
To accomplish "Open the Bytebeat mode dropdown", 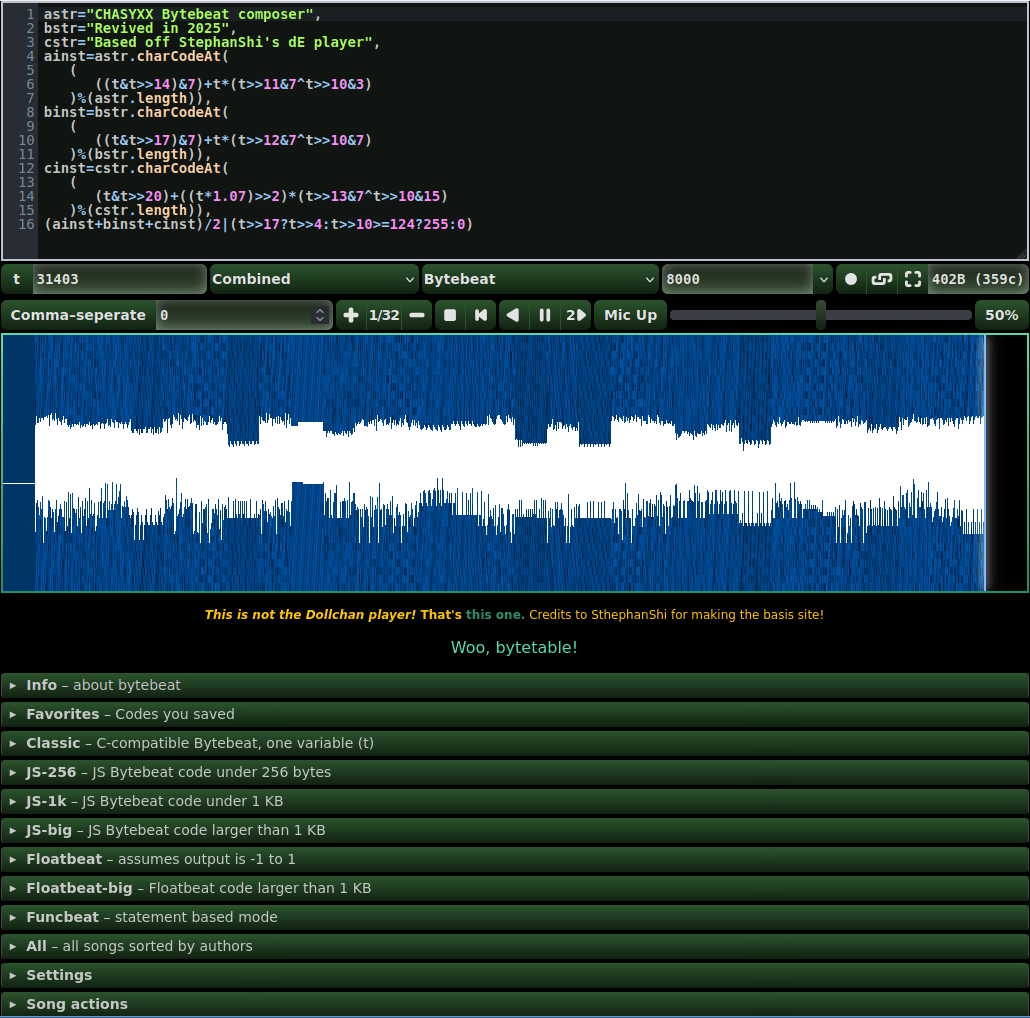I will click(x=540, y=280).
